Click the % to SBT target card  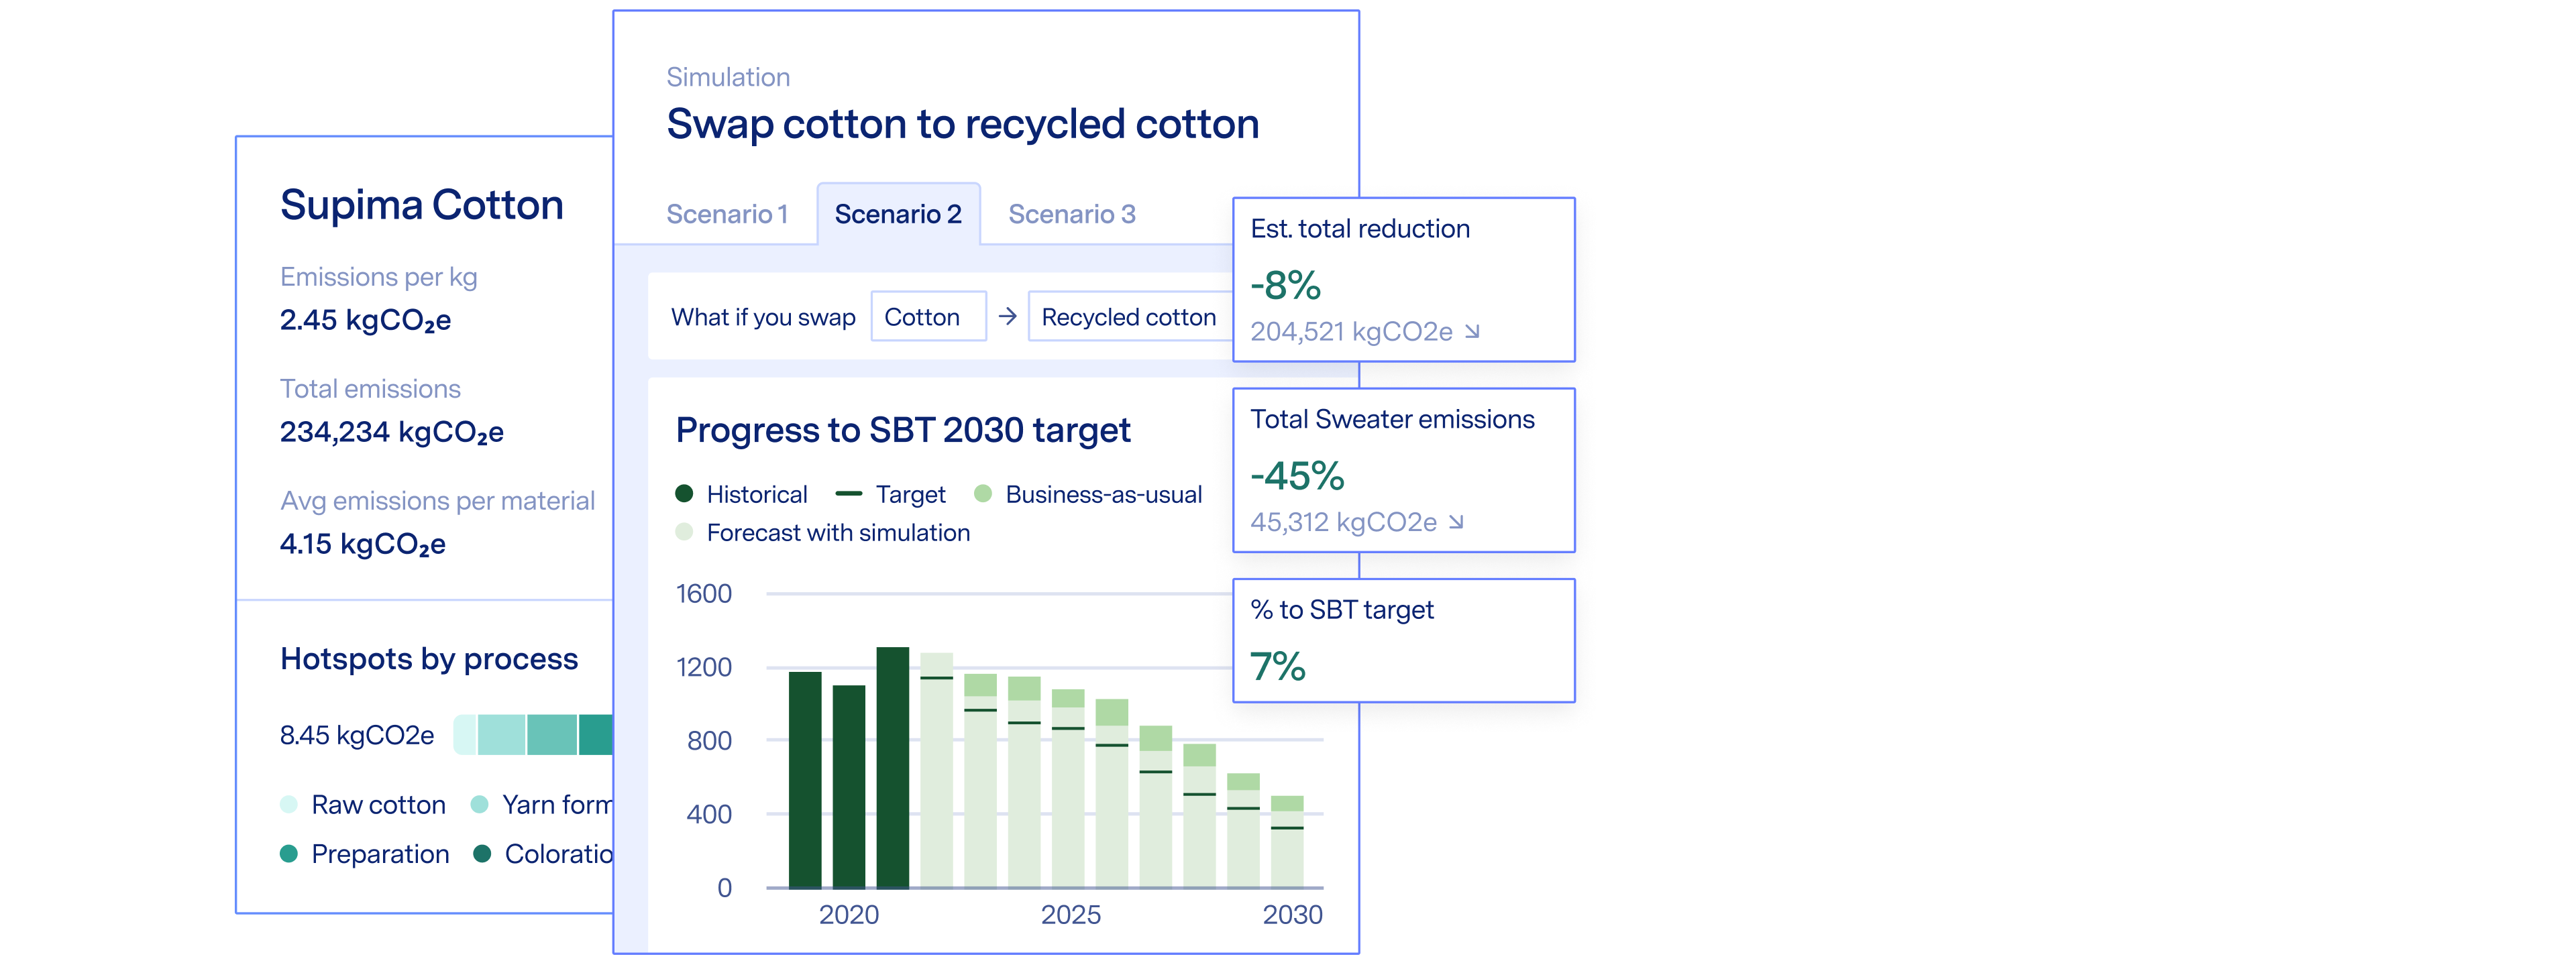(x=1403, y=640)
